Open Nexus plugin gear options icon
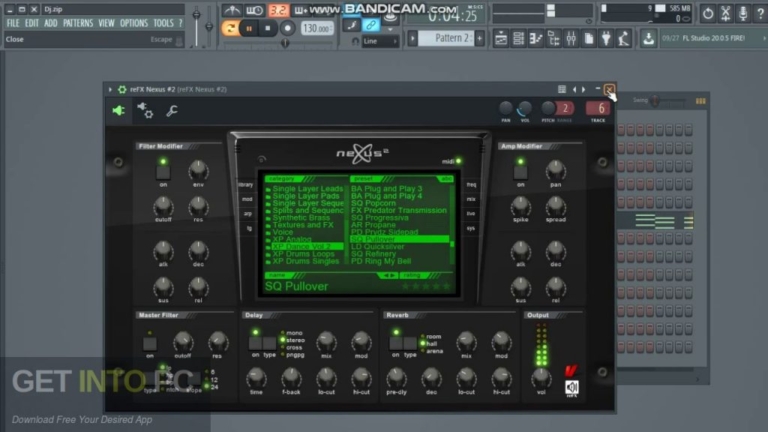This screenshot has width=768, height=432. pyautogui.click(x=122, y=89)
